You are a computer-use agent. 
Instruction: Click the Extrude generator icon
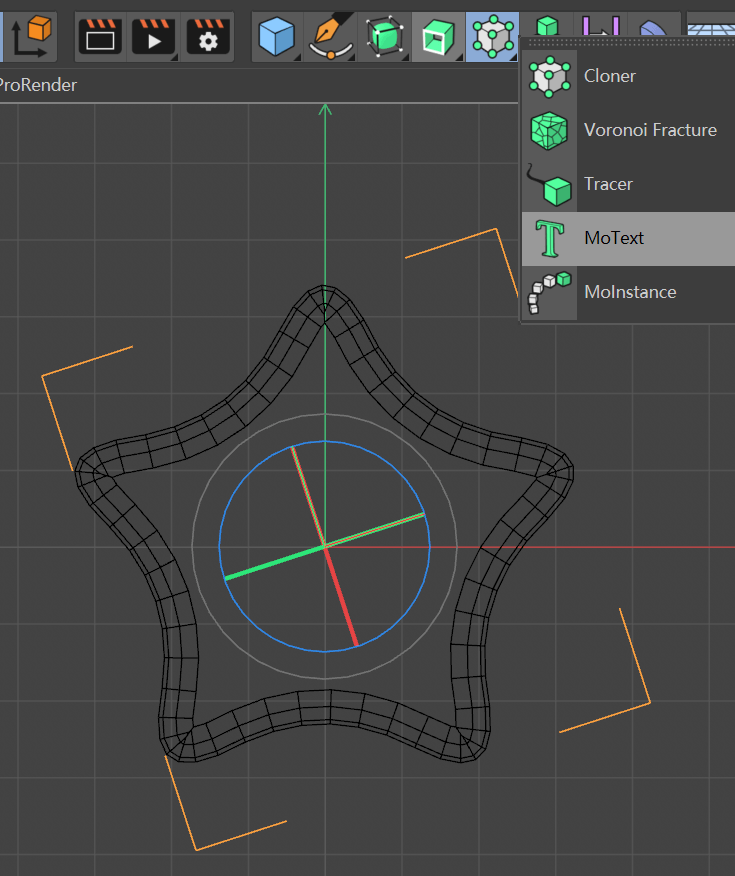click(x=438, y=37)
